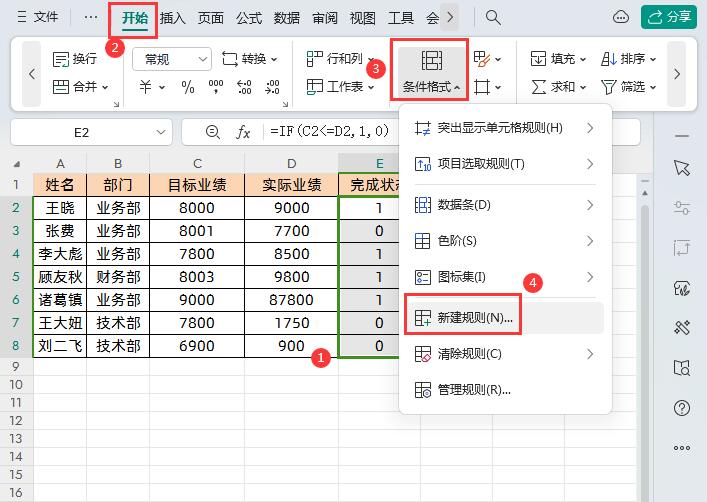Open the cloud sync status icon
Image resolution: width=707 pixels, height=502 pixels.
[x=621, y=17]
